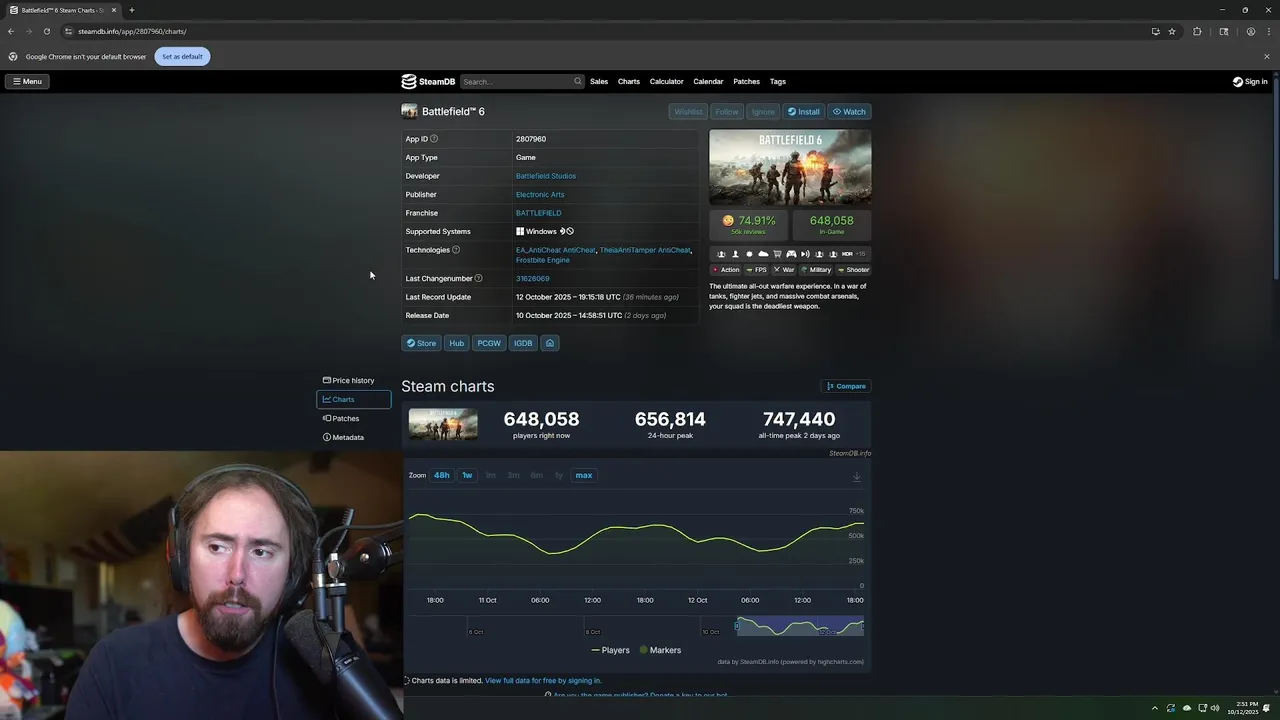
Task: Open the Sales nav item
Action: click(x=599, y=82)
